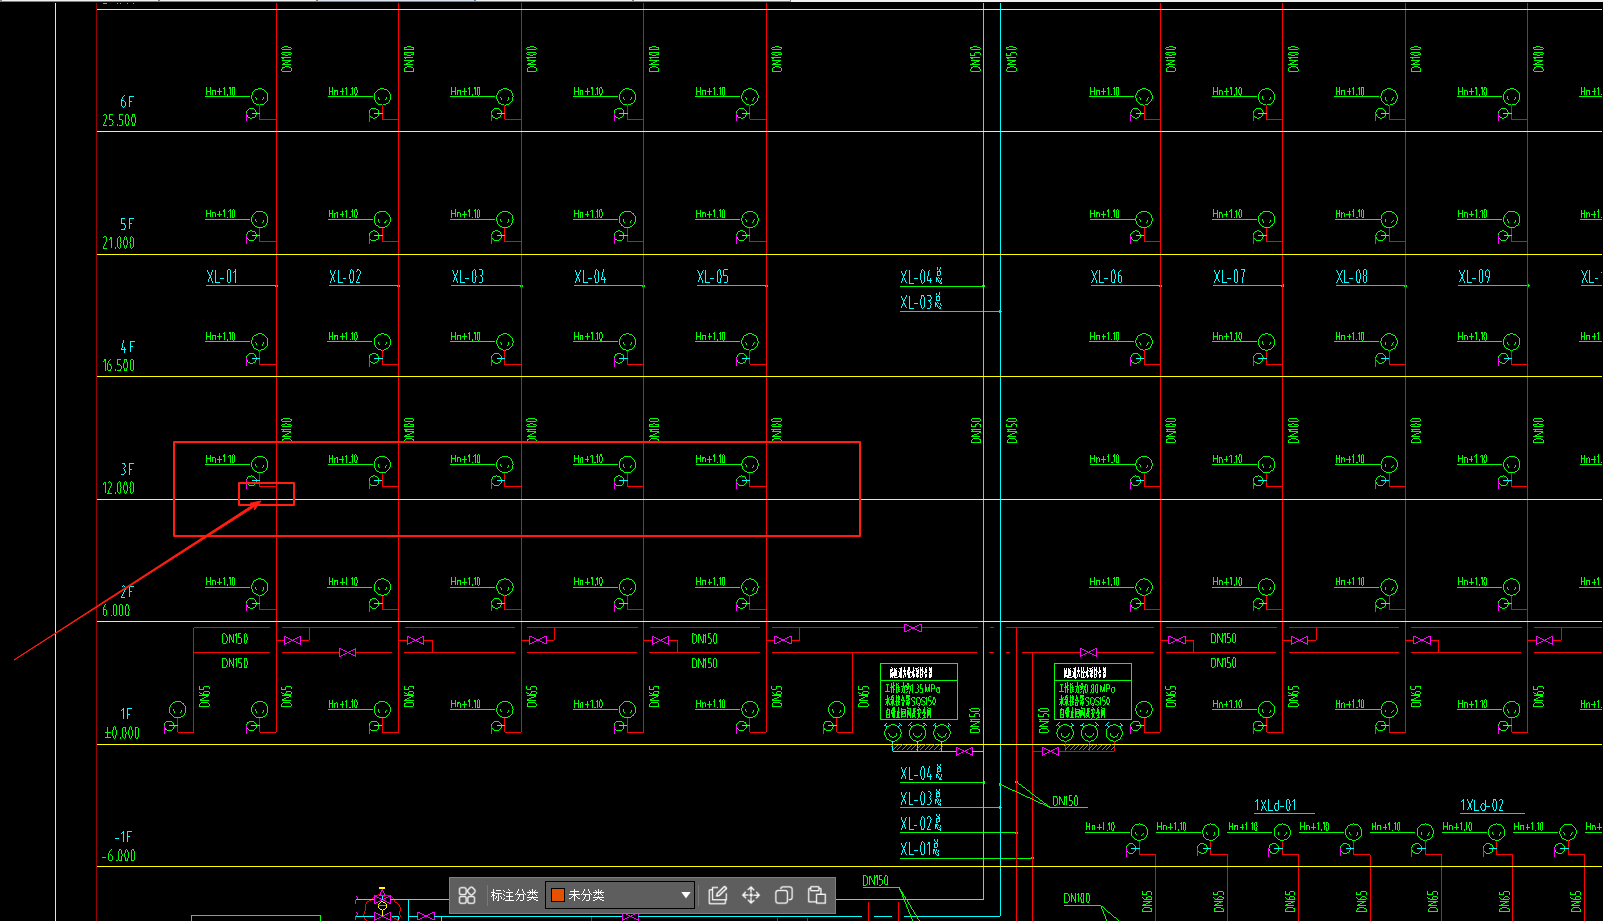Image resolution: width=1603 pixels, height=921 pixels.
Task: Click the ±0.000 elevation value
Action: click(122, 733)
